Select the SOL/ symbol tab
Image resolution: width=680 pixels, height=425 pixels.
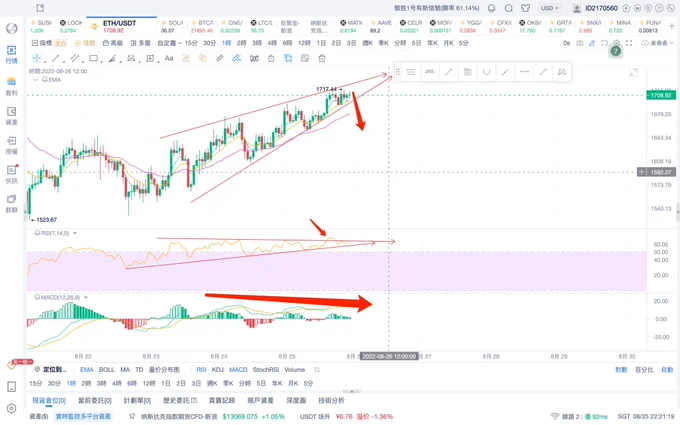pyautogui.click(x=171, y=26)
